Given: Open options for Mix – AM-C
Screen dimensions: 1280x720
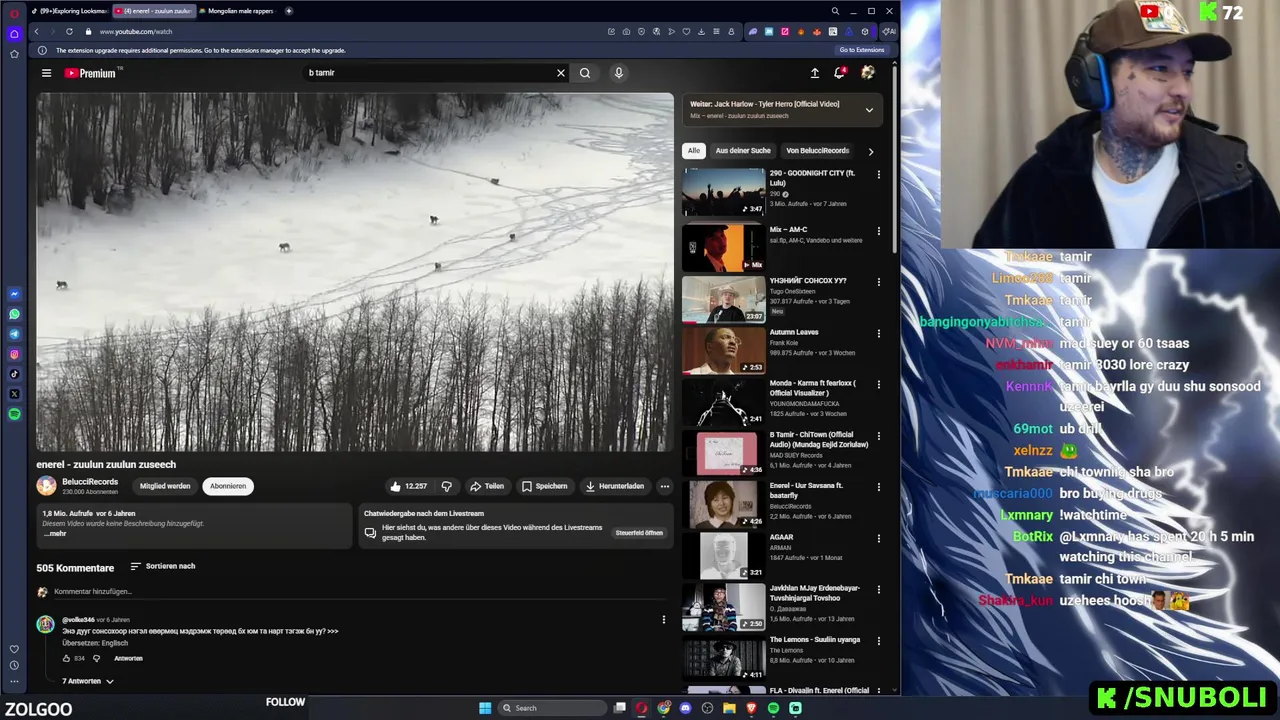Looking at the screenshot, I should (x=879, y=231).
